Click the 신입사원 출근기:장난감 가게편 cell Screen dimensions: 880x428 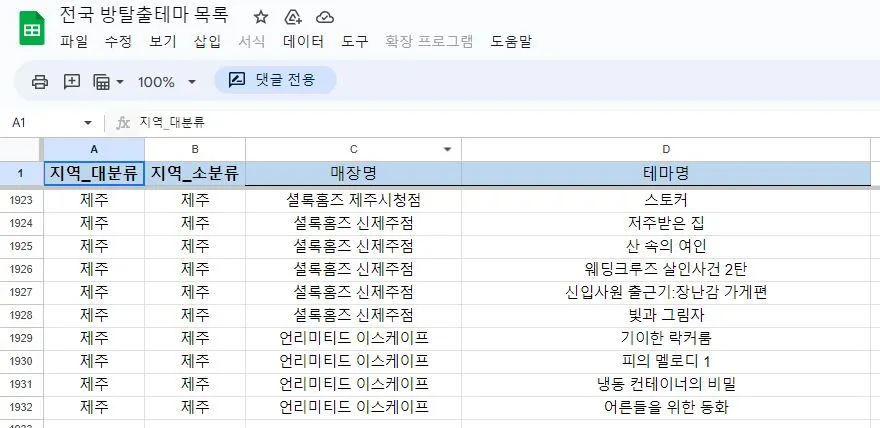point(666,293)
